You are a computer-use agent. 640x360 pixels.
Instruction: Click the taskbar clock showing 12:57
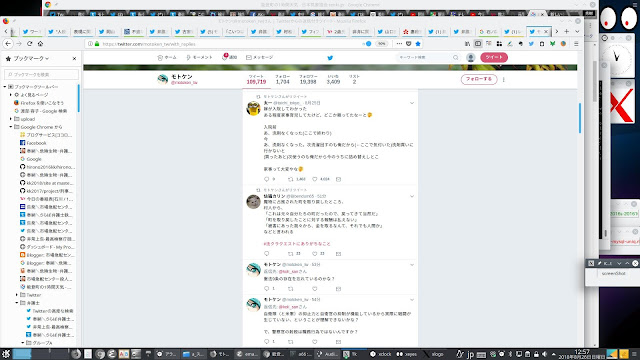point(582,354)
